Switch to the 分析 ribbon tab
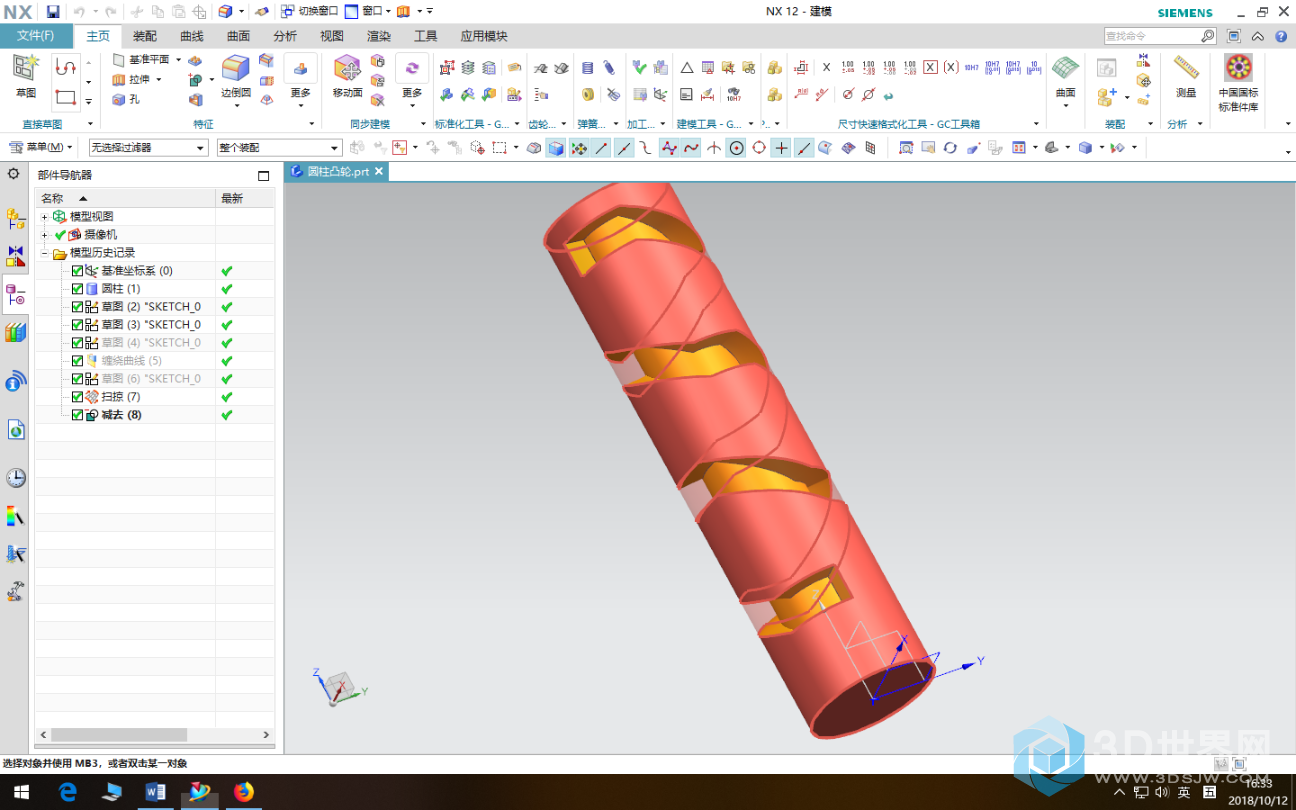Image resolution: width=1296 pixels, height=810 pixels. 285,36
